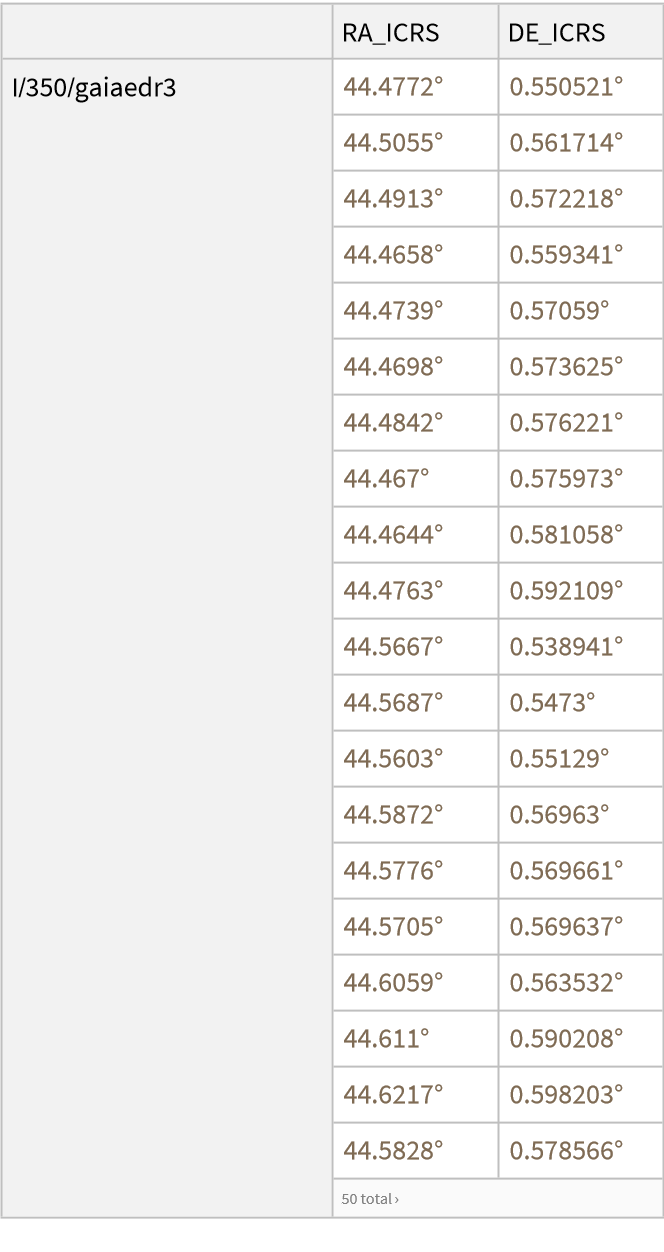
Task: Select DE cell 0.569637°
Action: pyautogui.click(x=566, y=927)
